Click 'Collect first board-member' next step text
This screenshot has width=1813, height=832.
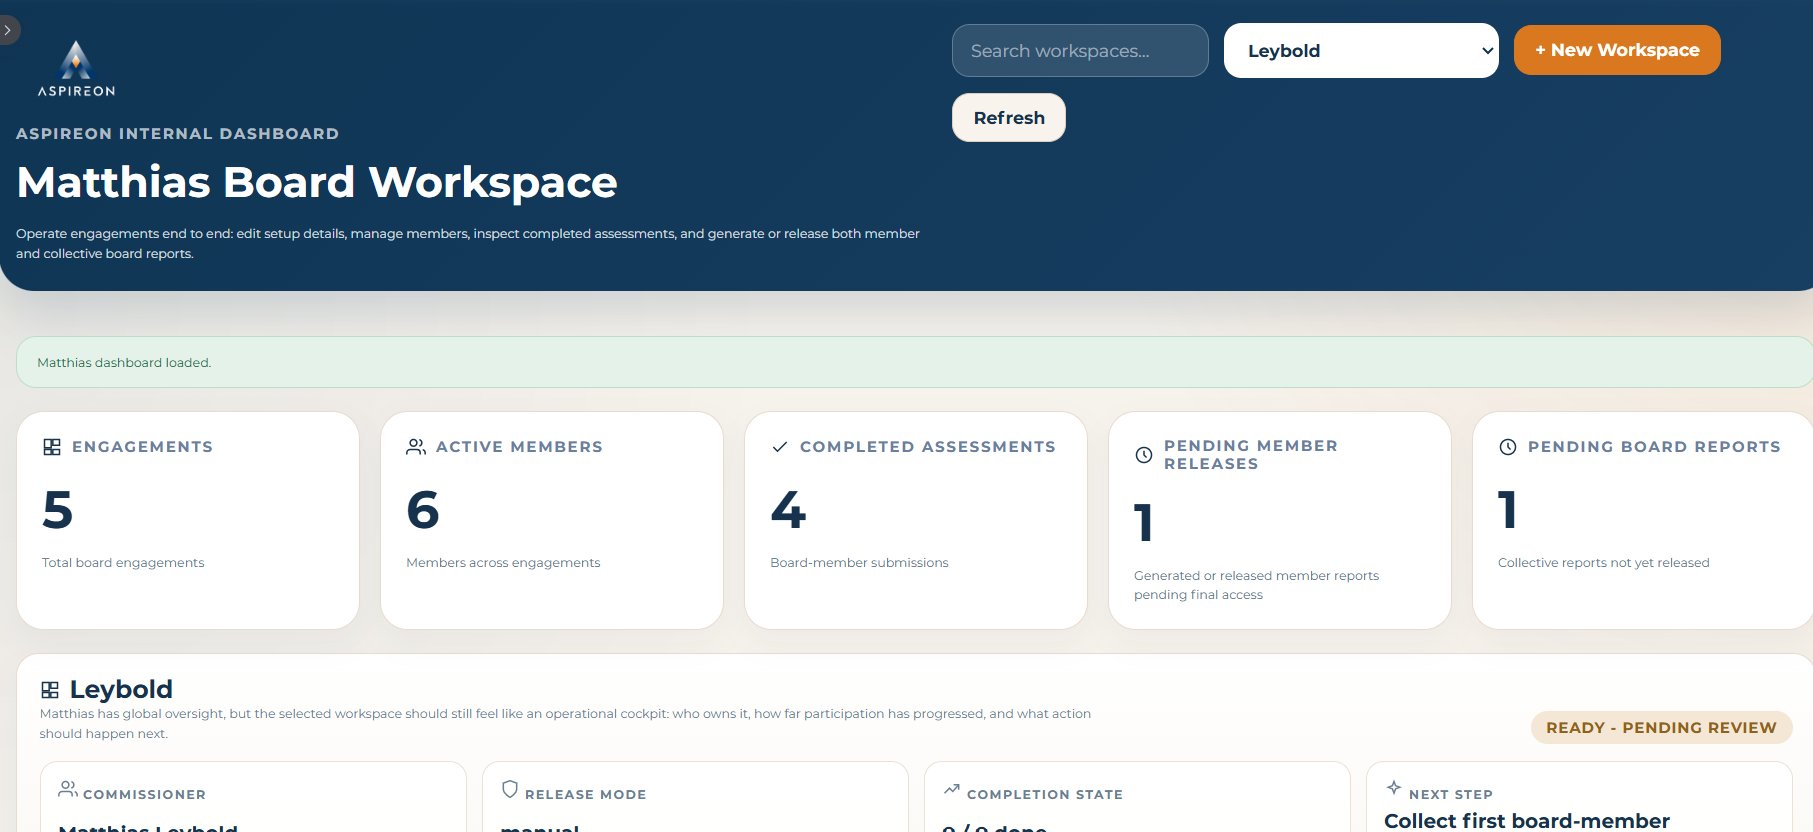tap(1527, 821)
